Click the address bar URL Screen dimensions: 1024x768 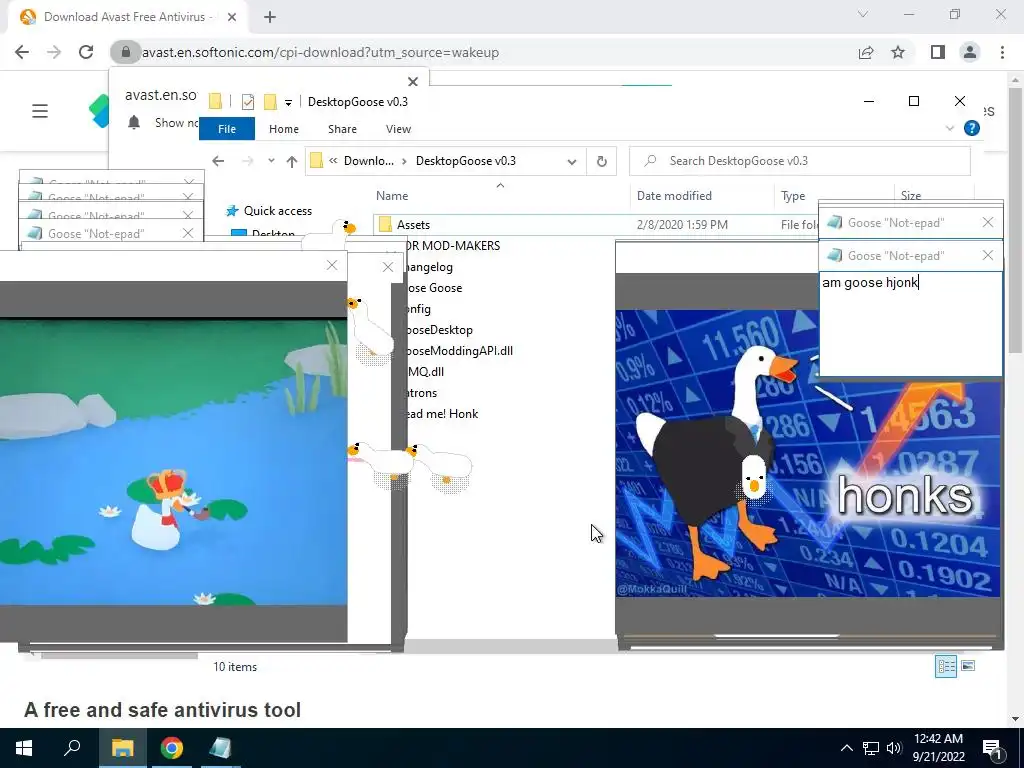point(320,52)
